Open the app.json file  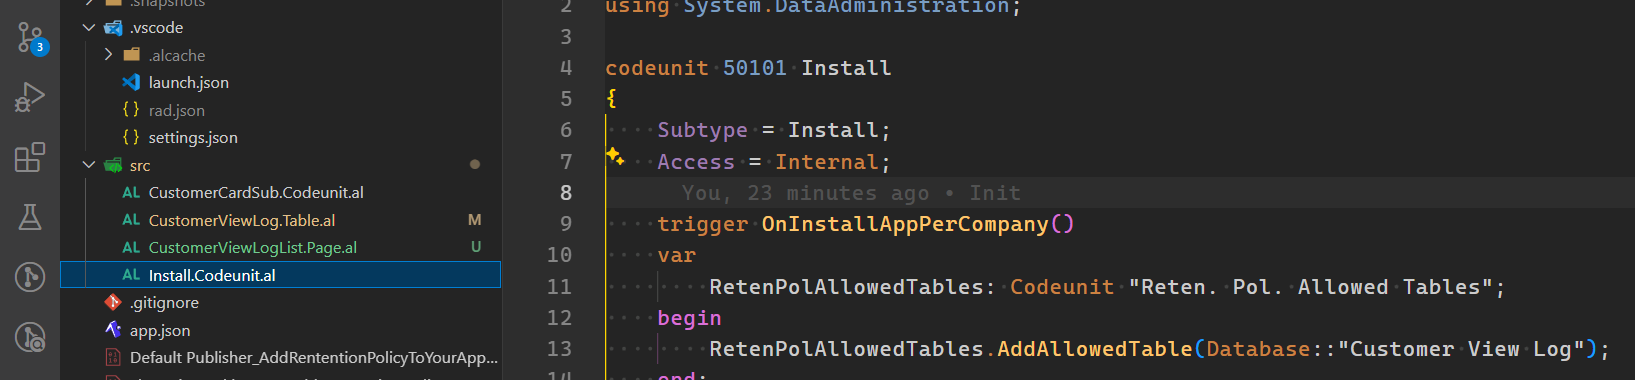coord(160,330)
